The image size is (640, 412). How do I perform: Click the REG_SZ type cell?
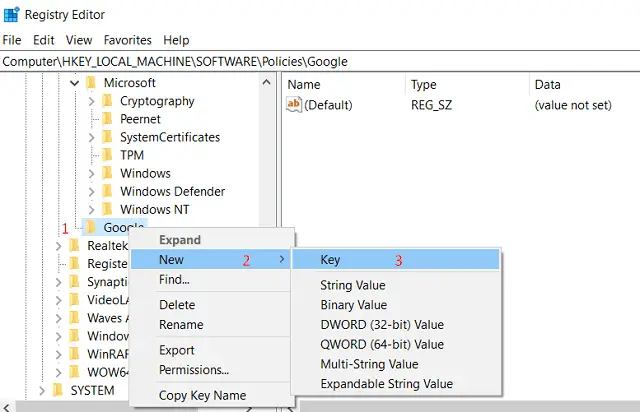[431, 105]
